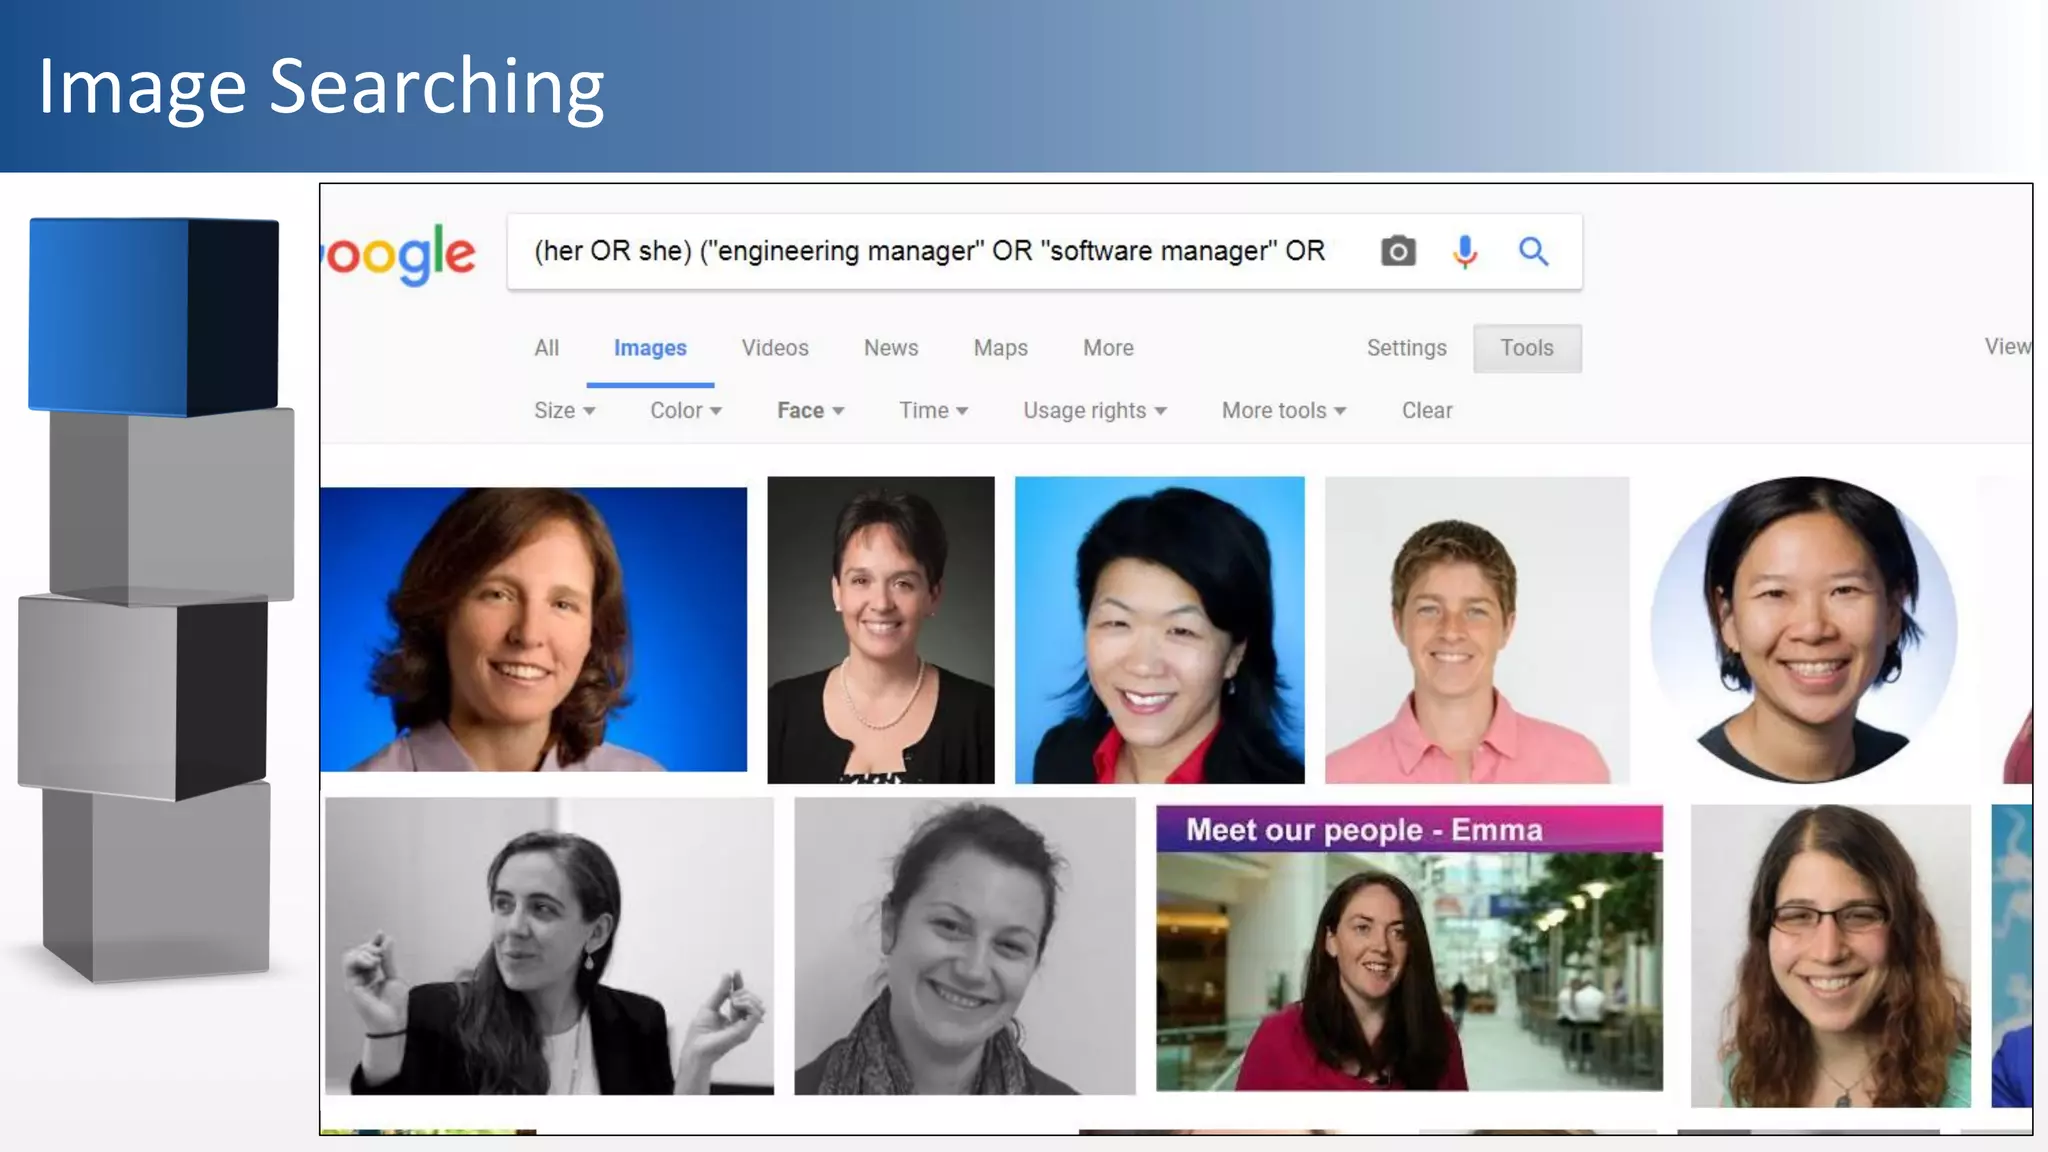Screen dimensions: 2048x1152
Task: Open the Size filter dropdown
Action: coord(565,411)
